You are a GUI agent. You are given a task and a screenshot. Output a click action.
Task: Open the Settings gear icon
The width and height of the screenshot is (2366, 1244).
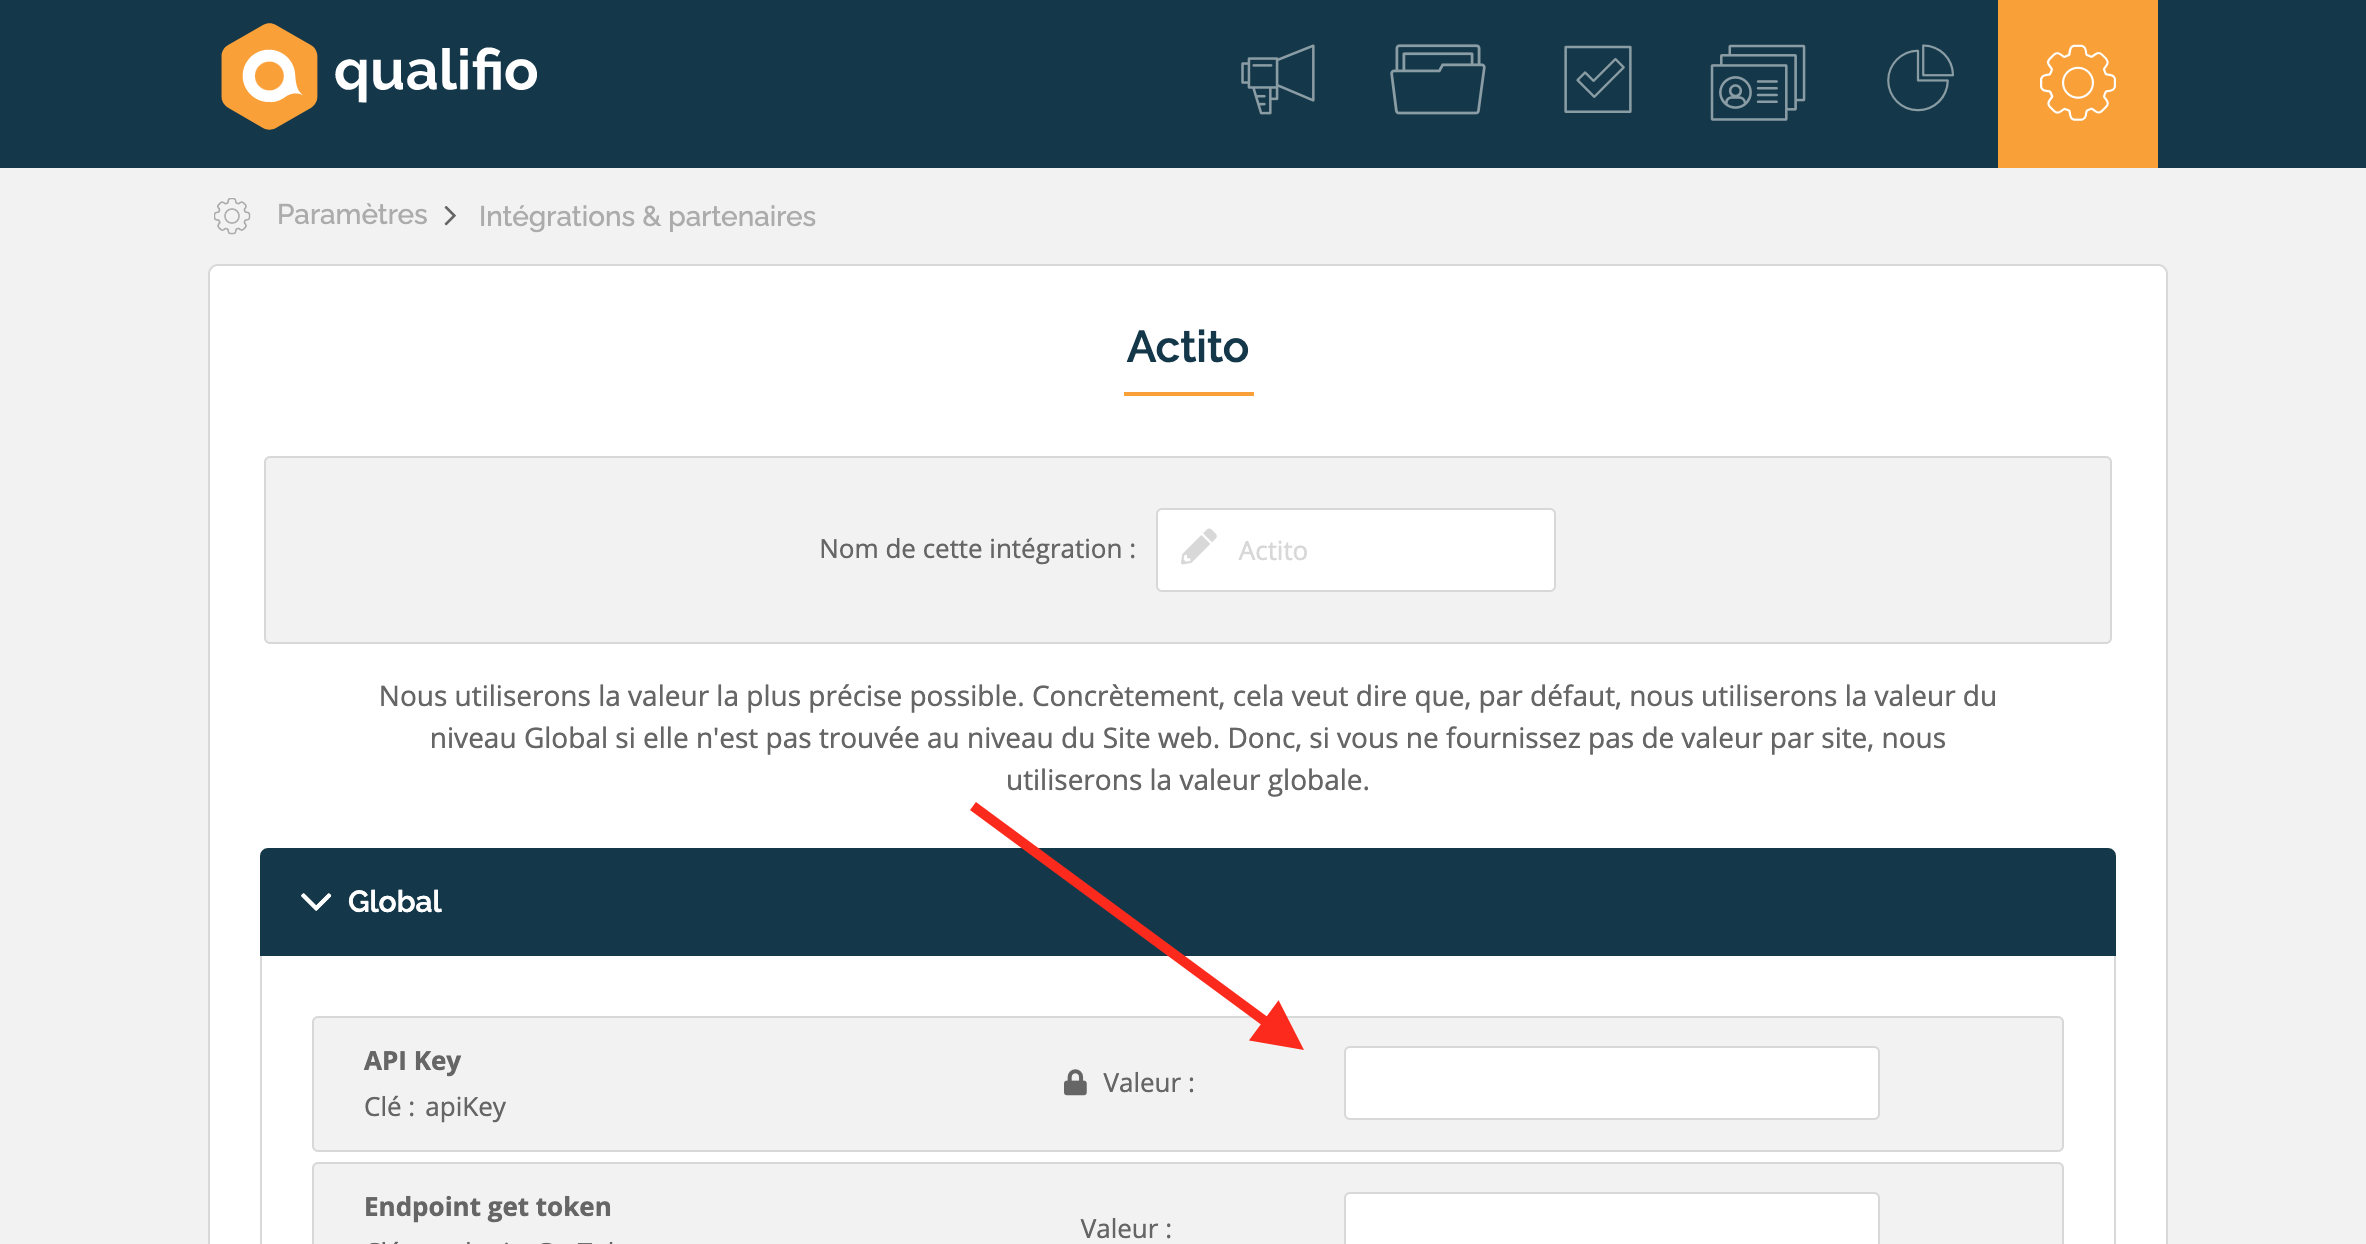(x=2078, y=83)
